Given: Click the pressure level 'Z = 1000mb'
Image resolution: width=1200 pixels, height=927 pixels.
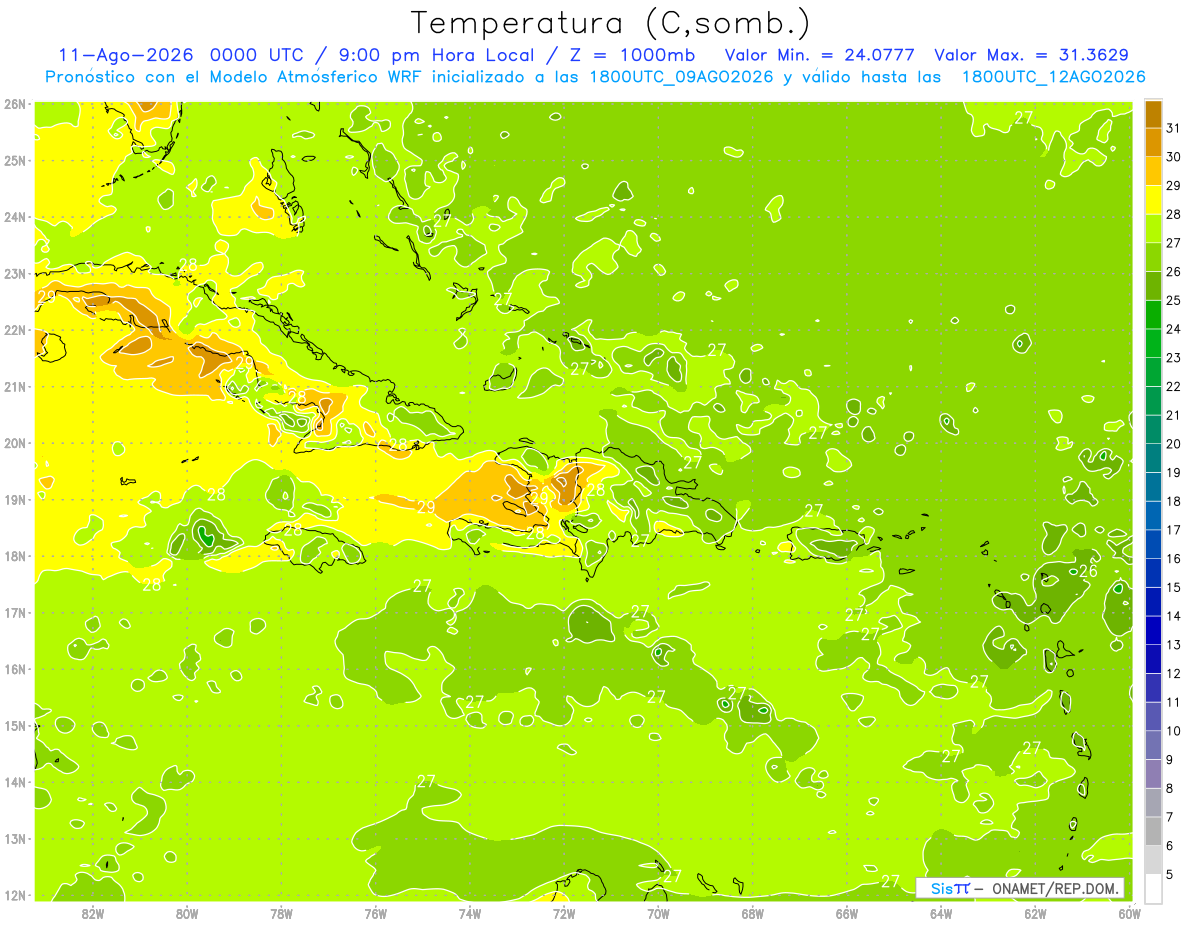Looking at the screenshot, I should click(x=632, y=55).
